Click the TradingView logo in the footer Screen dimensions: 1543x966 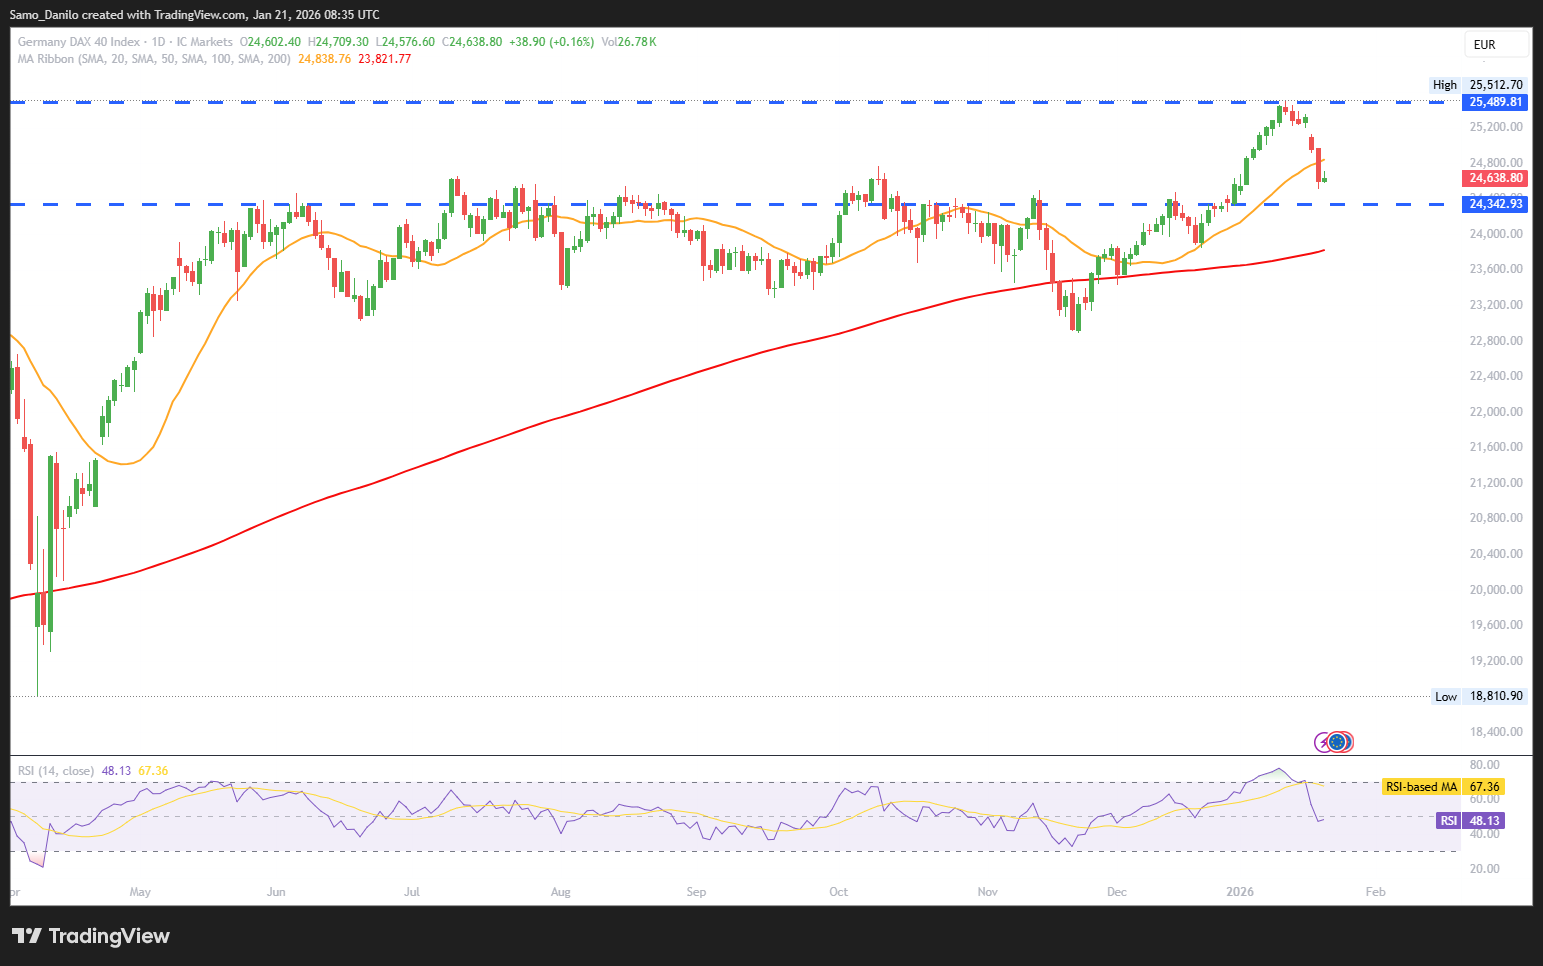point(91,936)
